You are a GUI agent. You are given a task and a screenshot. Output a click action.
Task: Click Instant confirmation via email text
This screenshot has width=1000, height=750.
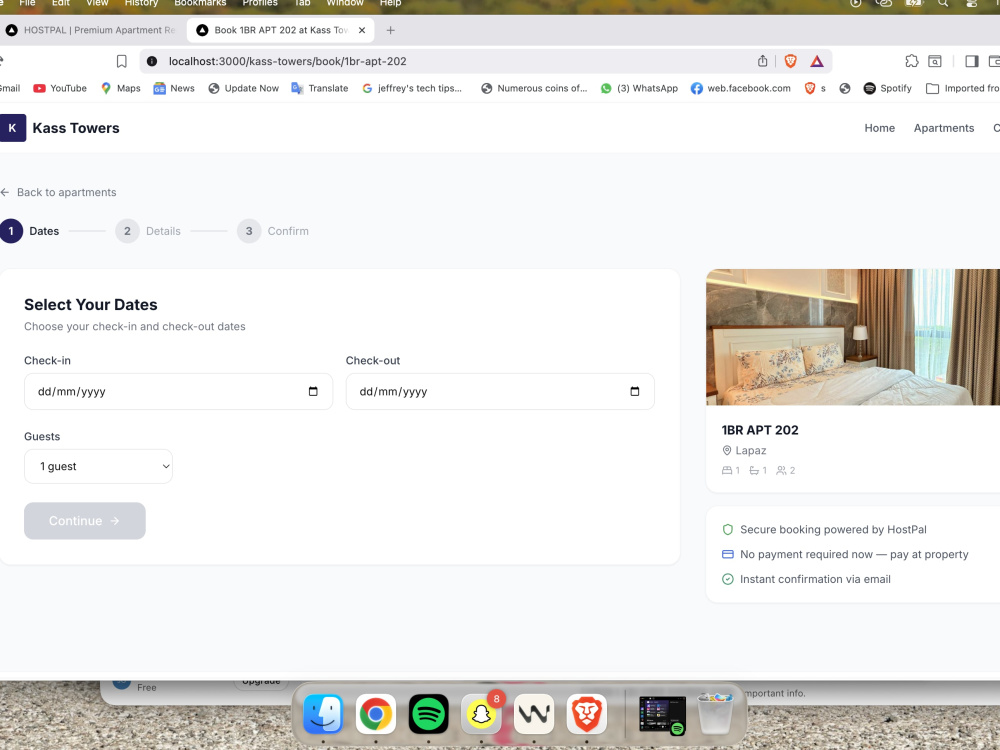[x=815, y=580]
